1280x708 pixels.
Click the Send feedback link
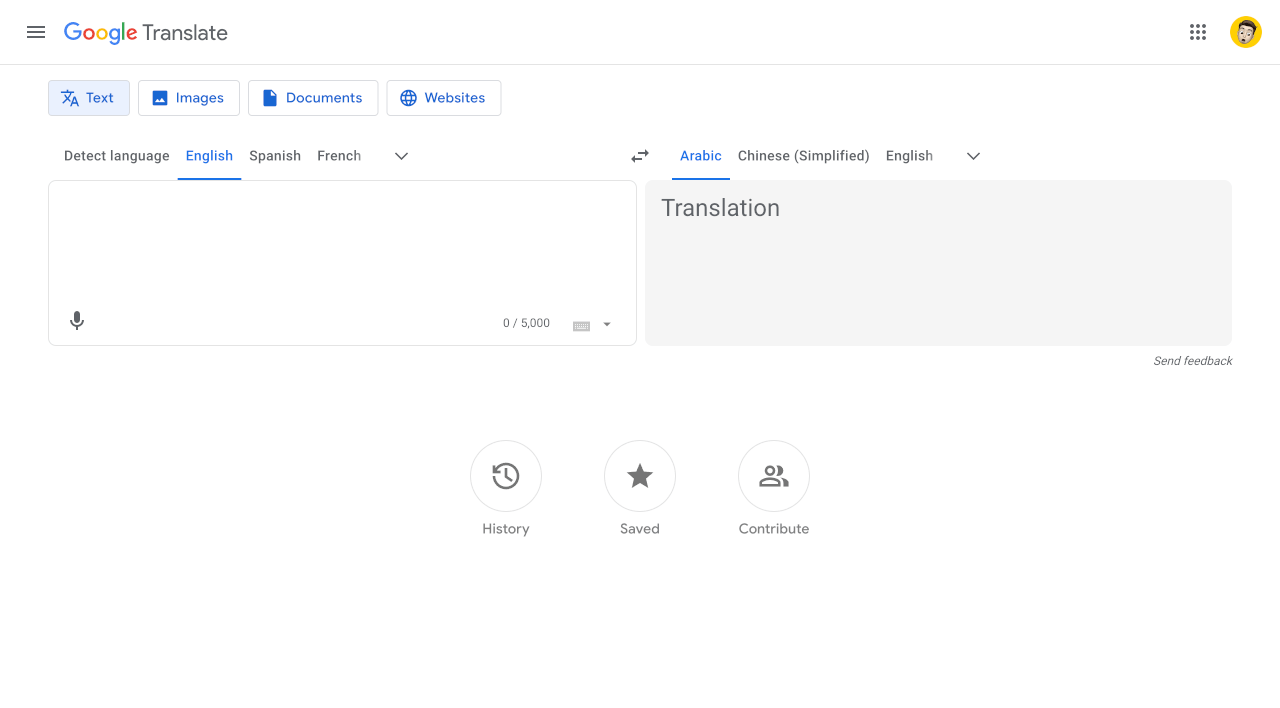pos(1193,360)
